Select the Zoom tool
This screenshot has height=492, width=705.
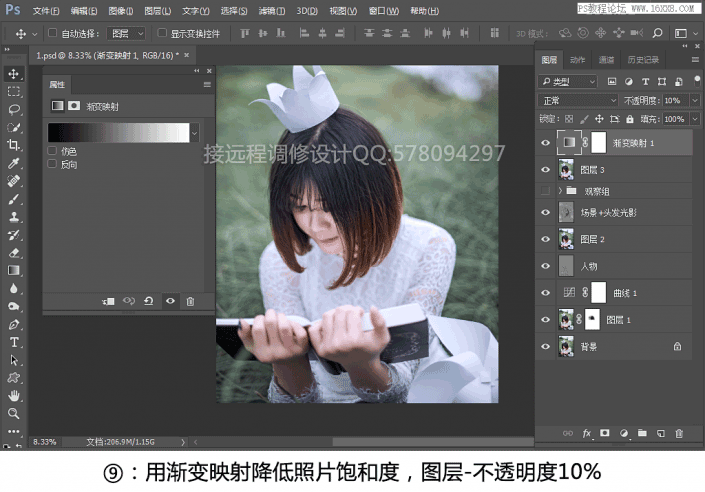(x=14, y=413)
